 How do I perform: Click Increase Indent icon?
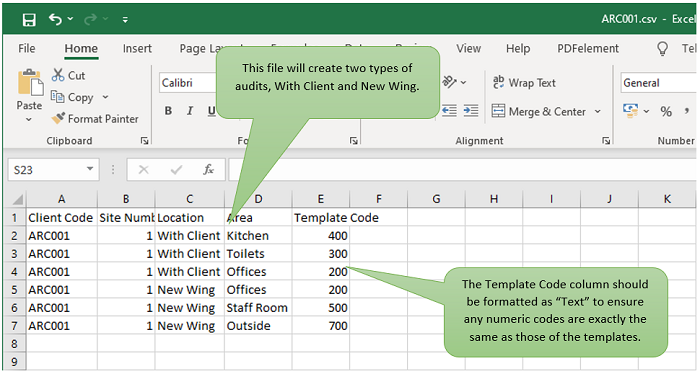pos(471,110)
